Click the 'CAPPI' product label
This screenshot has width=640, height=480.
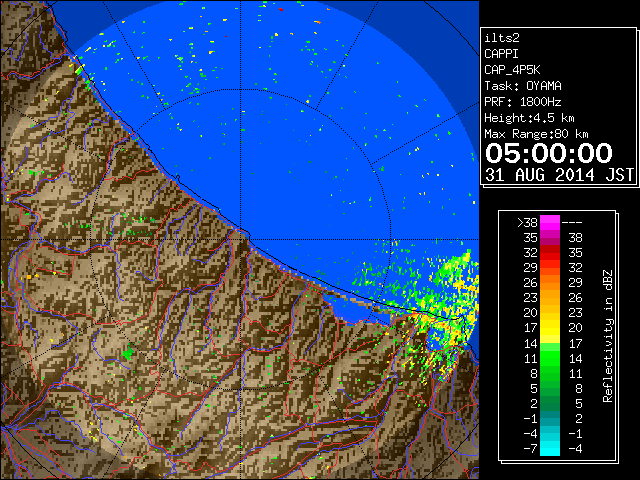click(501, 54)
